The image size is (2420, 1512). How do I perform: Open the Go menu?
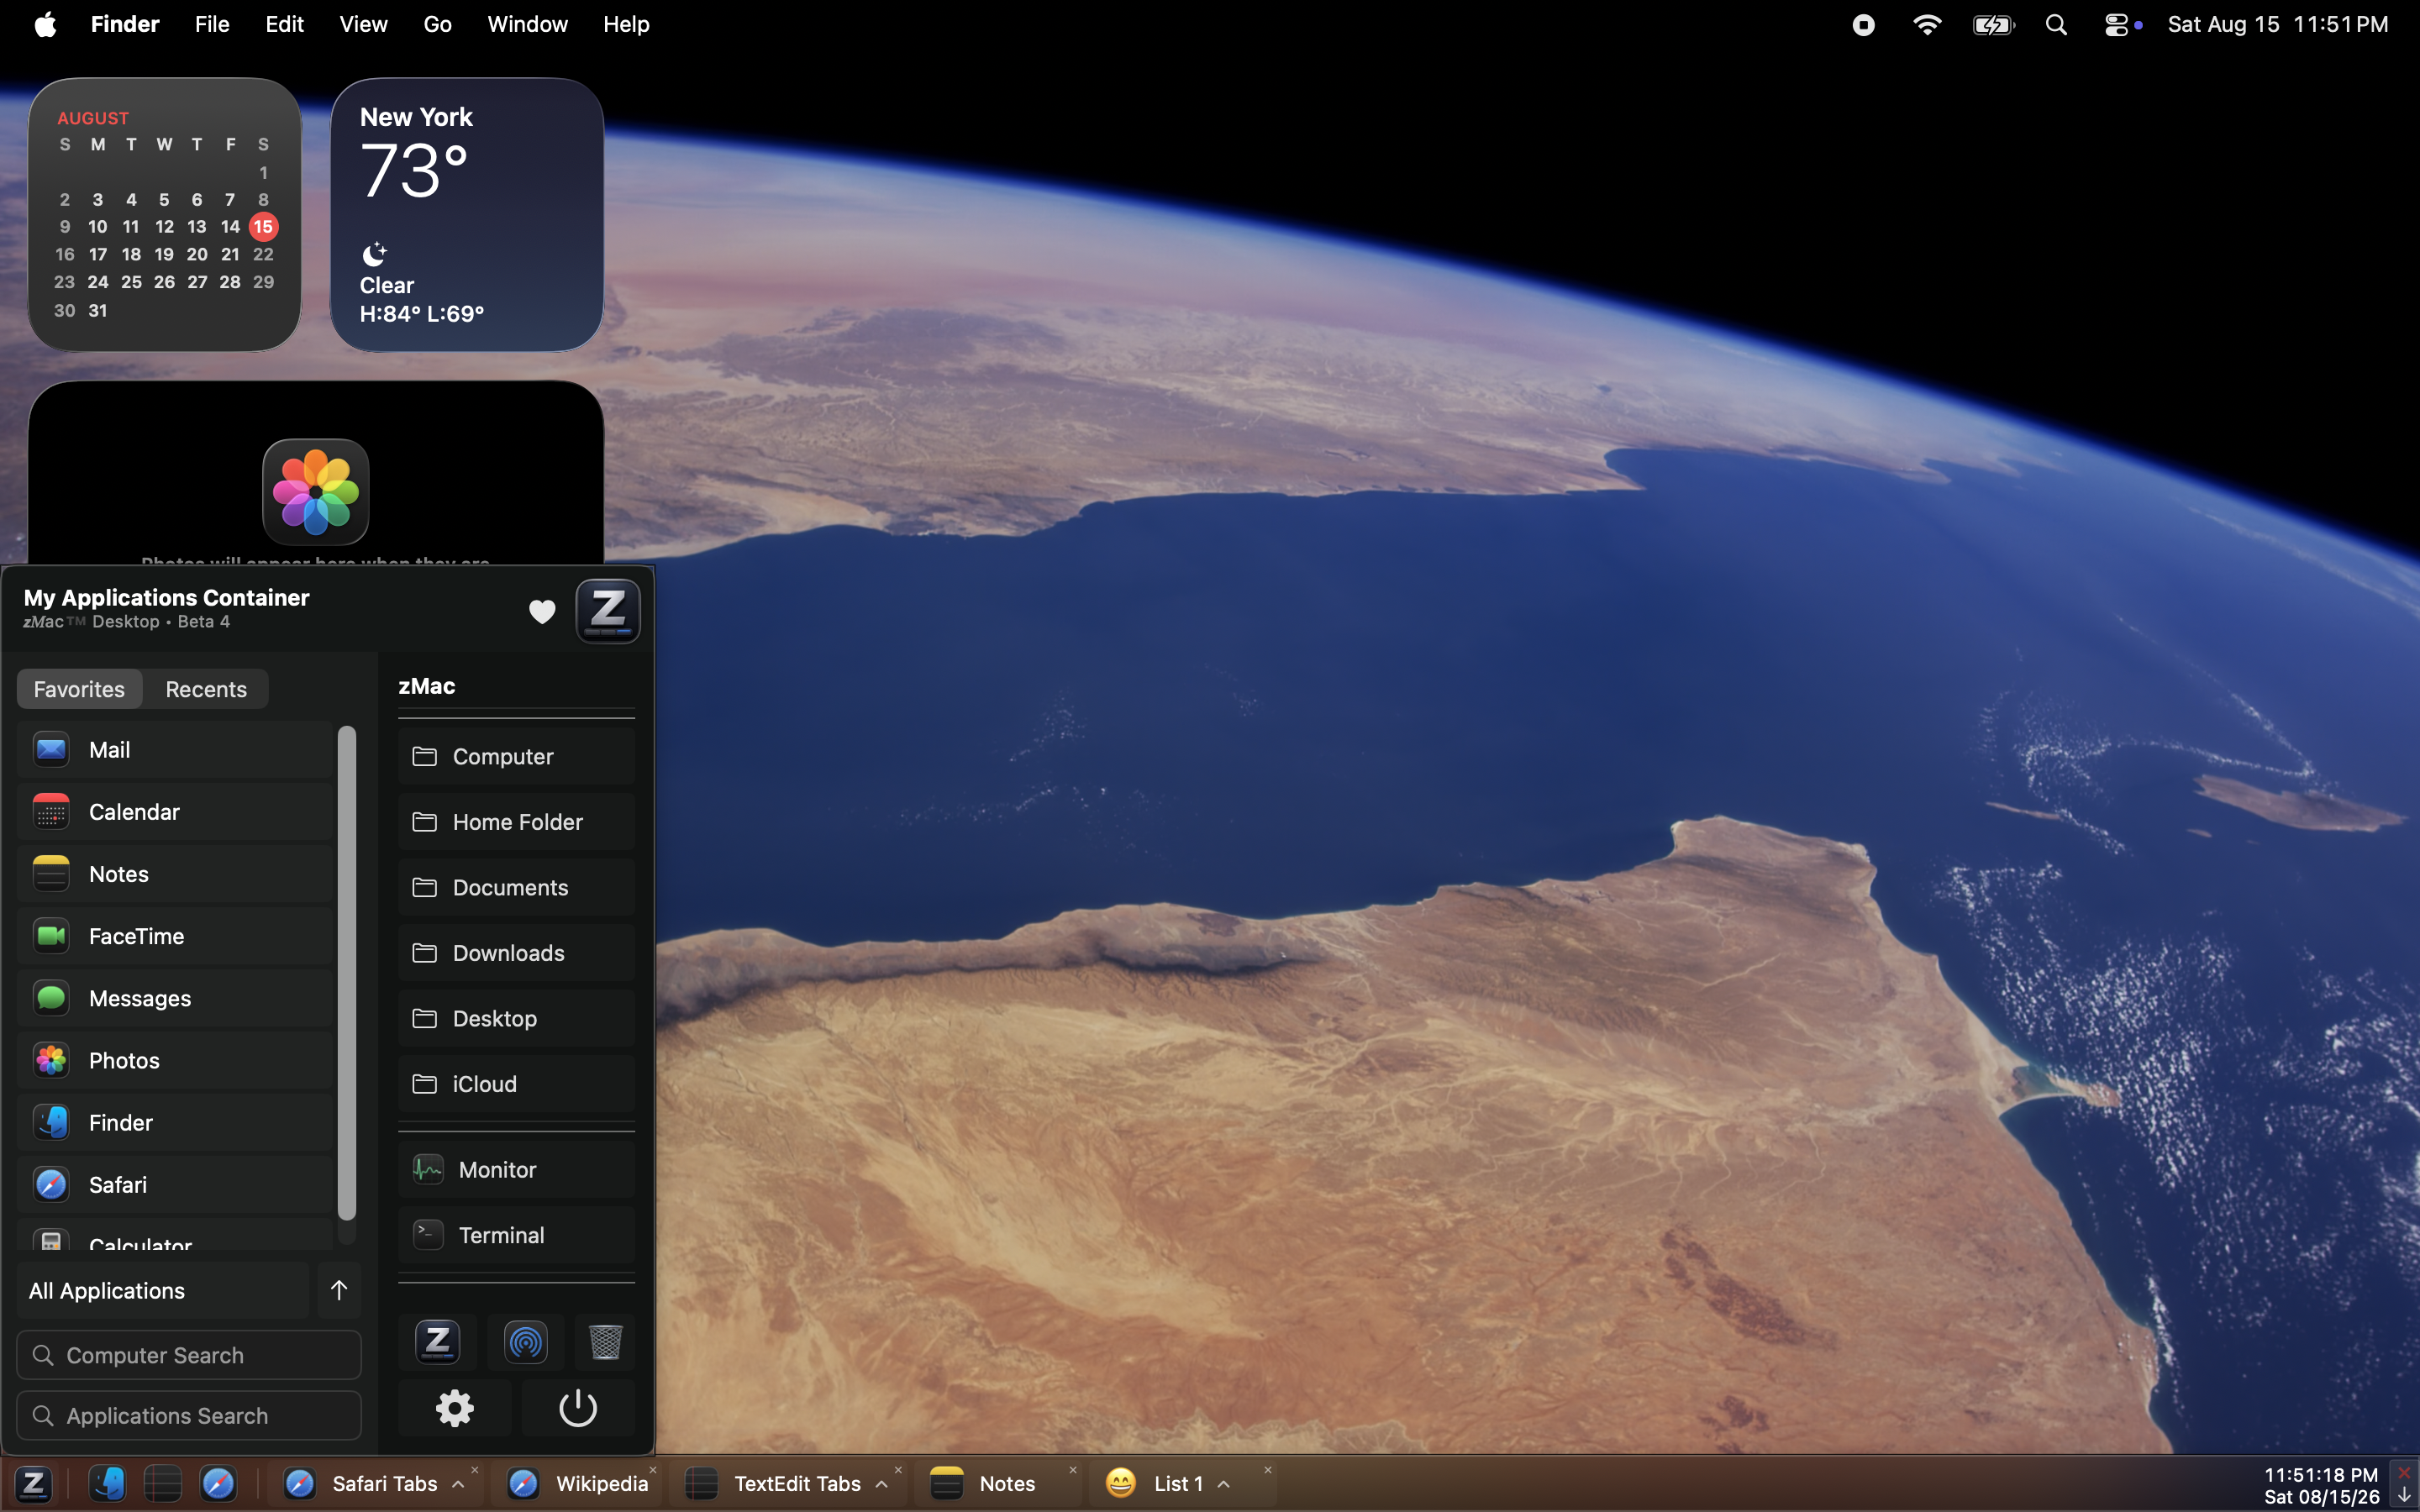click(437, 24)
